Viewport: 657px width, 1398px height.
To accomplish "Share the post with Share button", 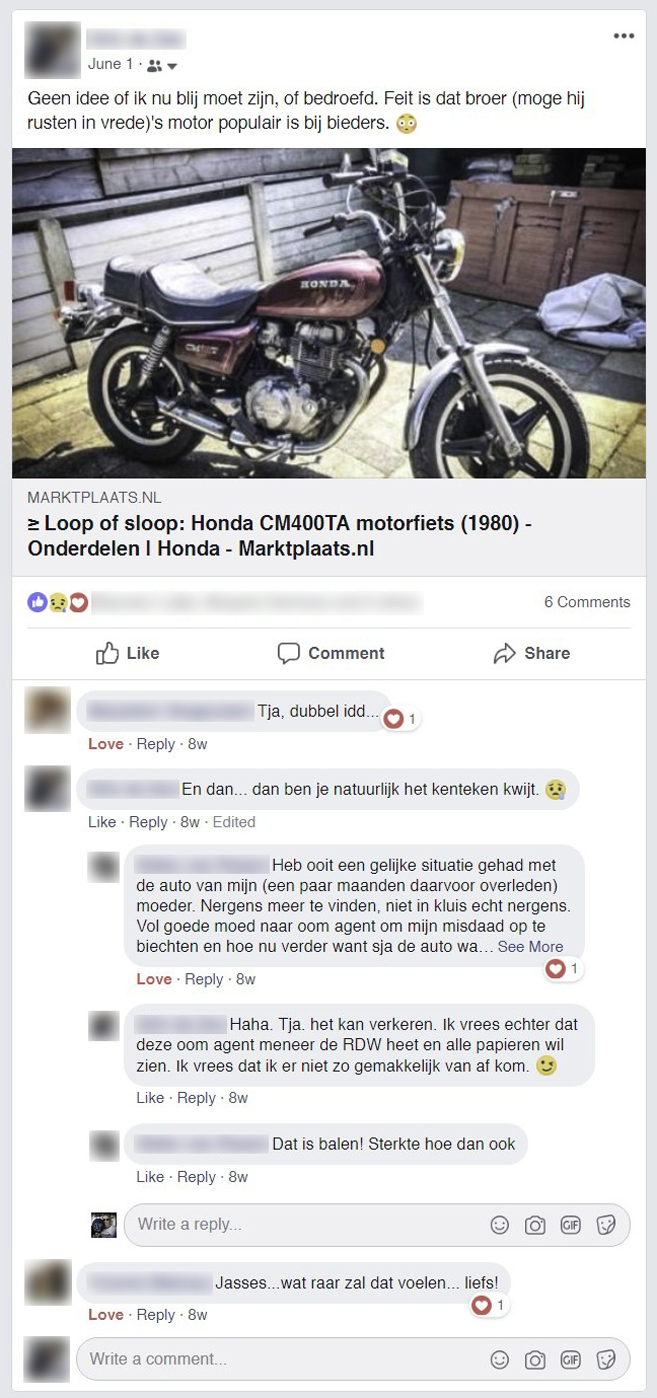I will [532, 653].
